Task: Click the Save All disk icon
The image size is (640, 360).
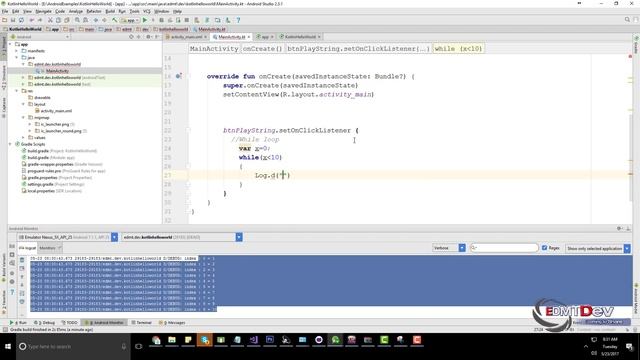Action: (x=13, y=20)
